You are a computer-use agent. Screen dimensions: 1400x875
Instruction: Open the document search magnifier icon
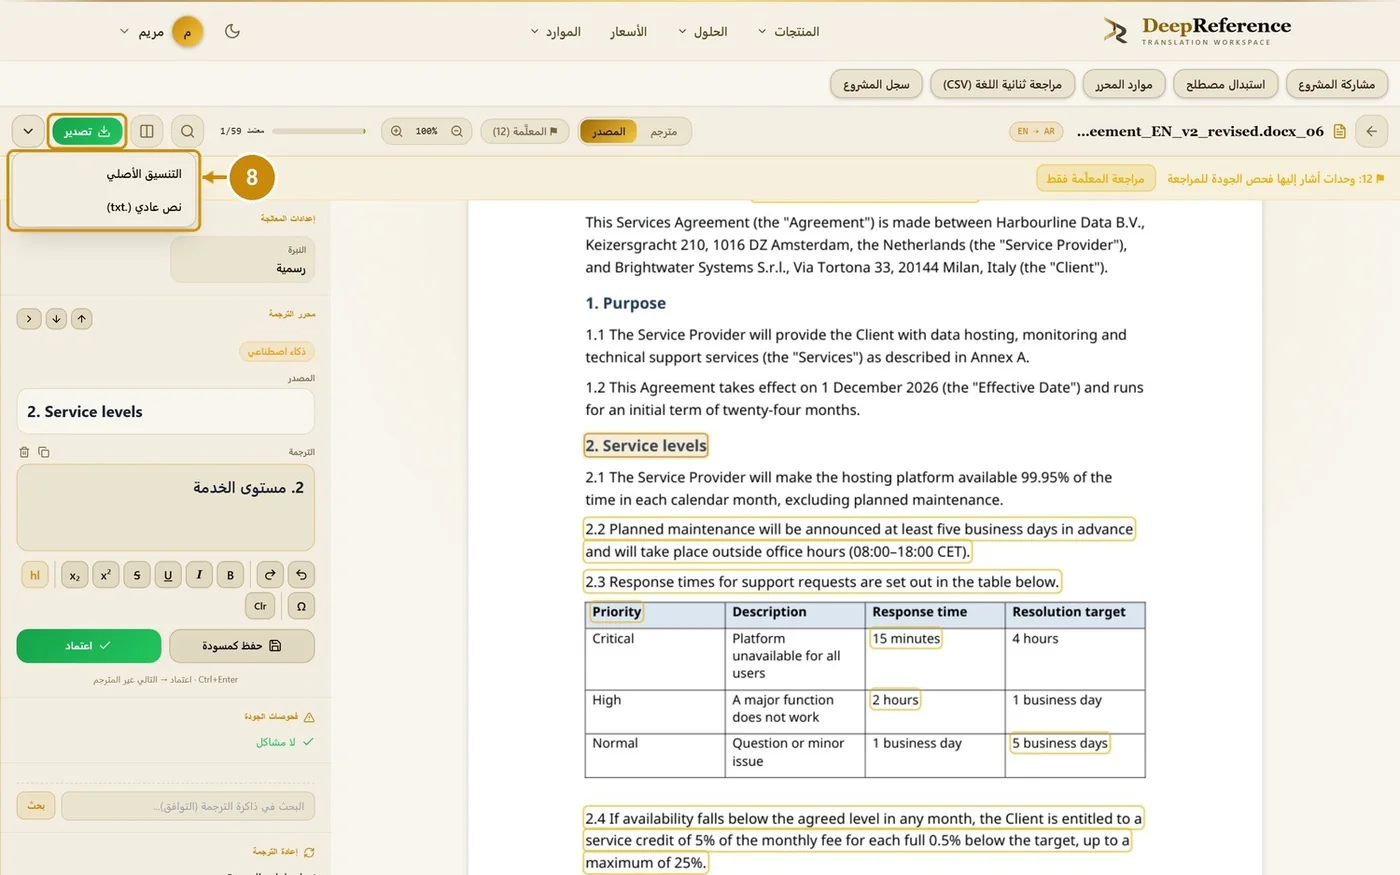[x=187, y=131]
